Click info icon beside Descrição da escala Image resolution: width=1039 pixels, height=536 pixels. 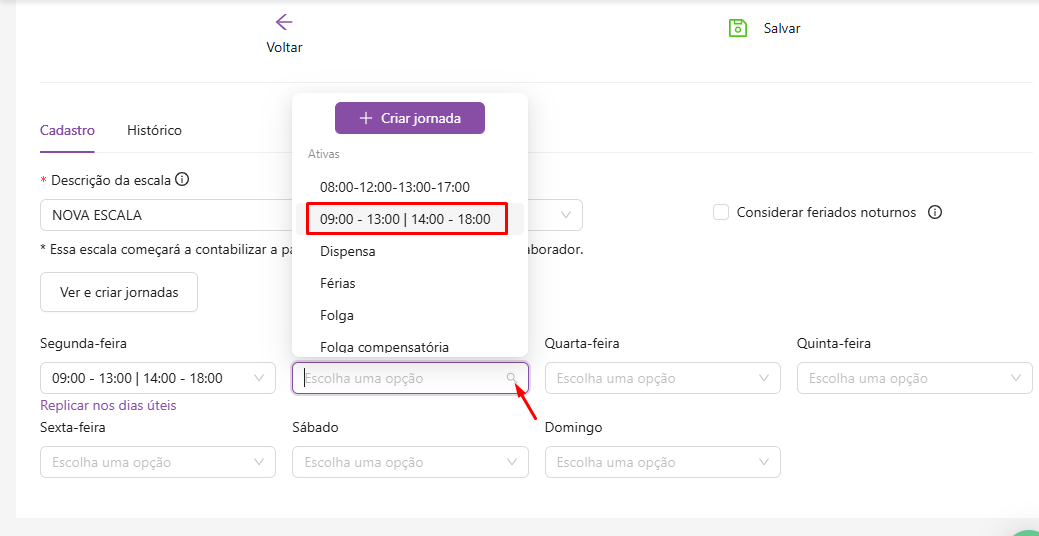tap(182, 180)
